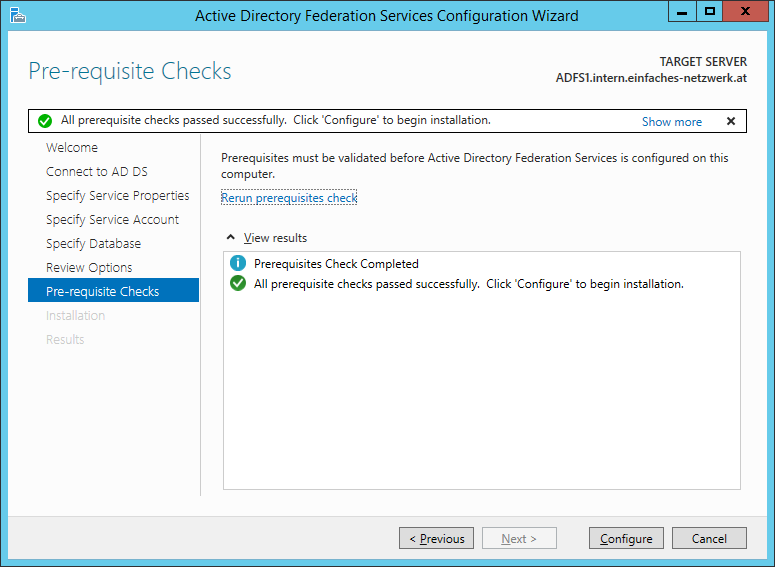Click 'All prerequisite checks passed' row in results
This screenshot has height=567, width=775.
[x=469, y=284]
